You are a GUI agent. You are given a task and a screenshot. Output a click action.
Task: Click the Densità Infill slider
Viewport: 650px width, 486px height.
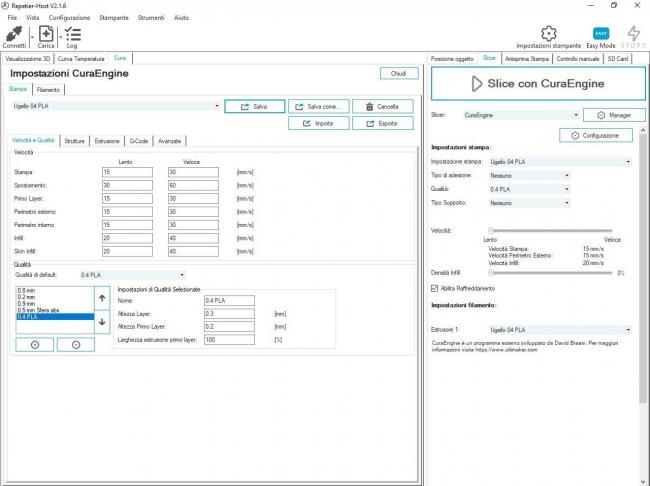pos(550,272)
